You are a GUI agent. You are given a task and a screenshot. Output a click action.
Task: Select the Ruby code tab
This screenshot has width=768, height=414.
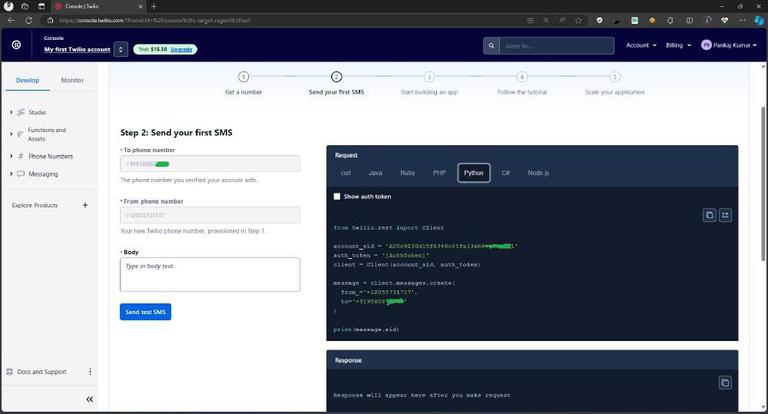click(408, 173)
